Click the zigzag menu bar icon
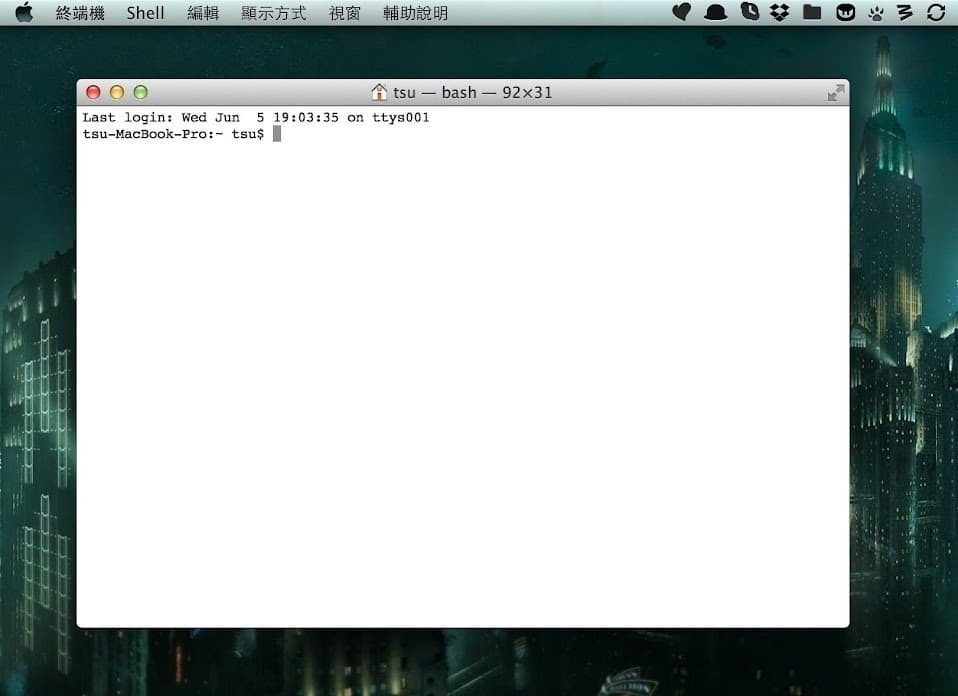 (906, 13)
